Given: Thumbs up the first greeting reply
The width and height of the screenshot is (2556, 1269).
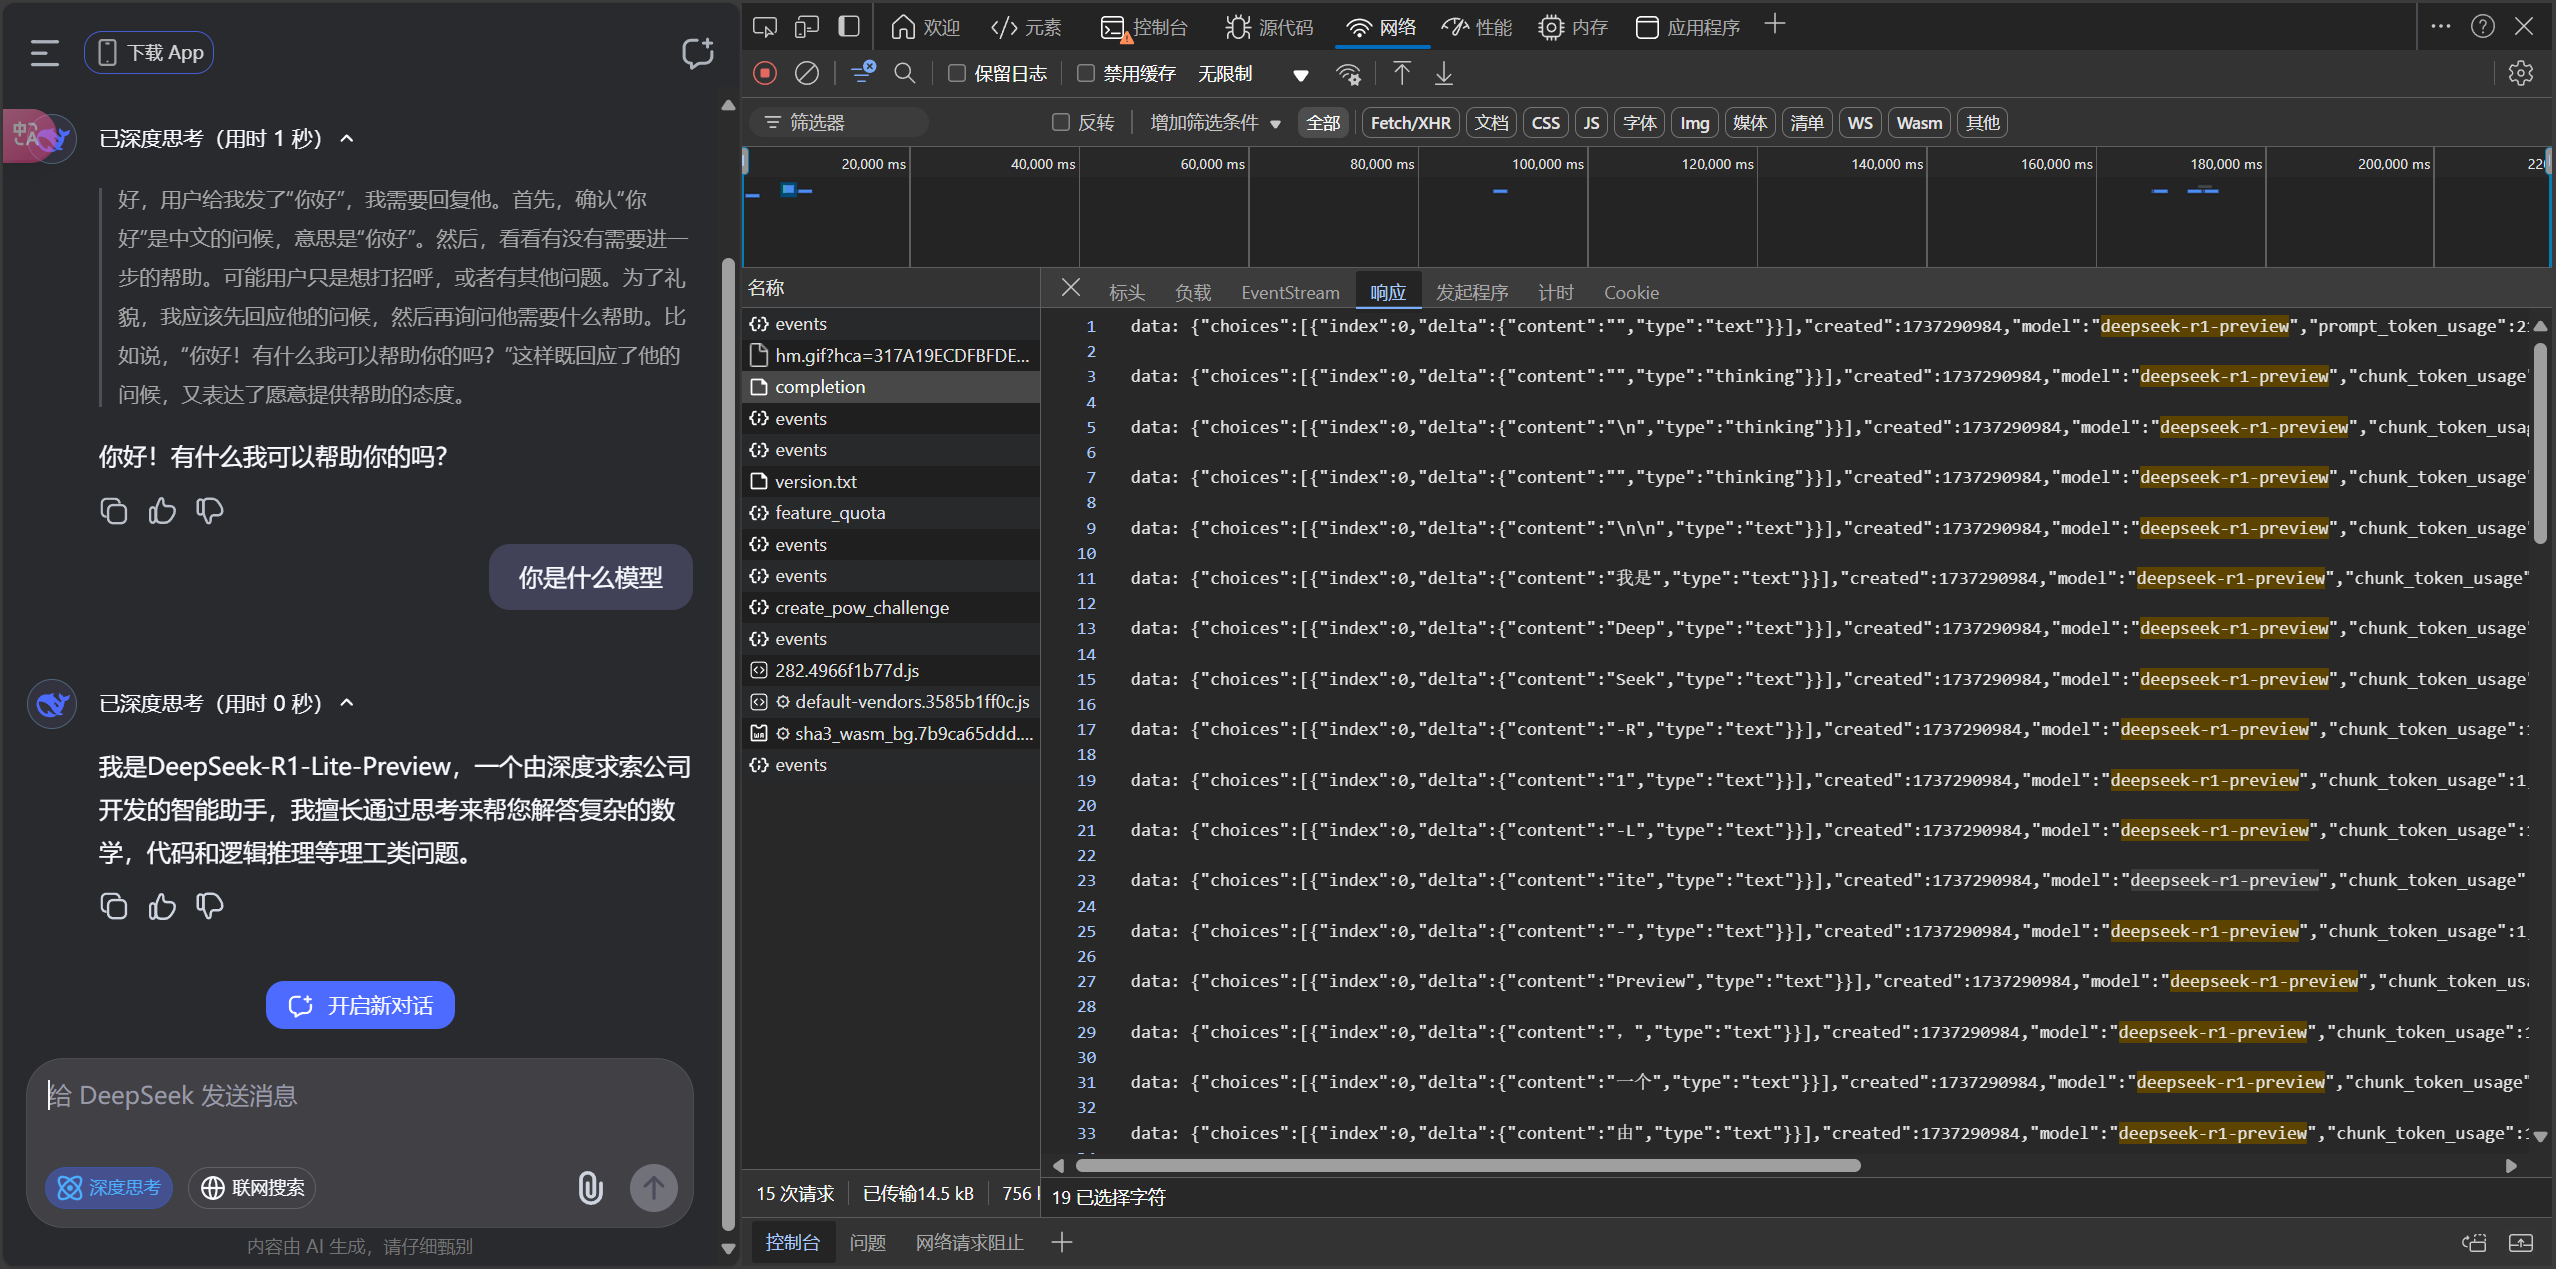Looking at the screenshot, I should click(162, 511).
